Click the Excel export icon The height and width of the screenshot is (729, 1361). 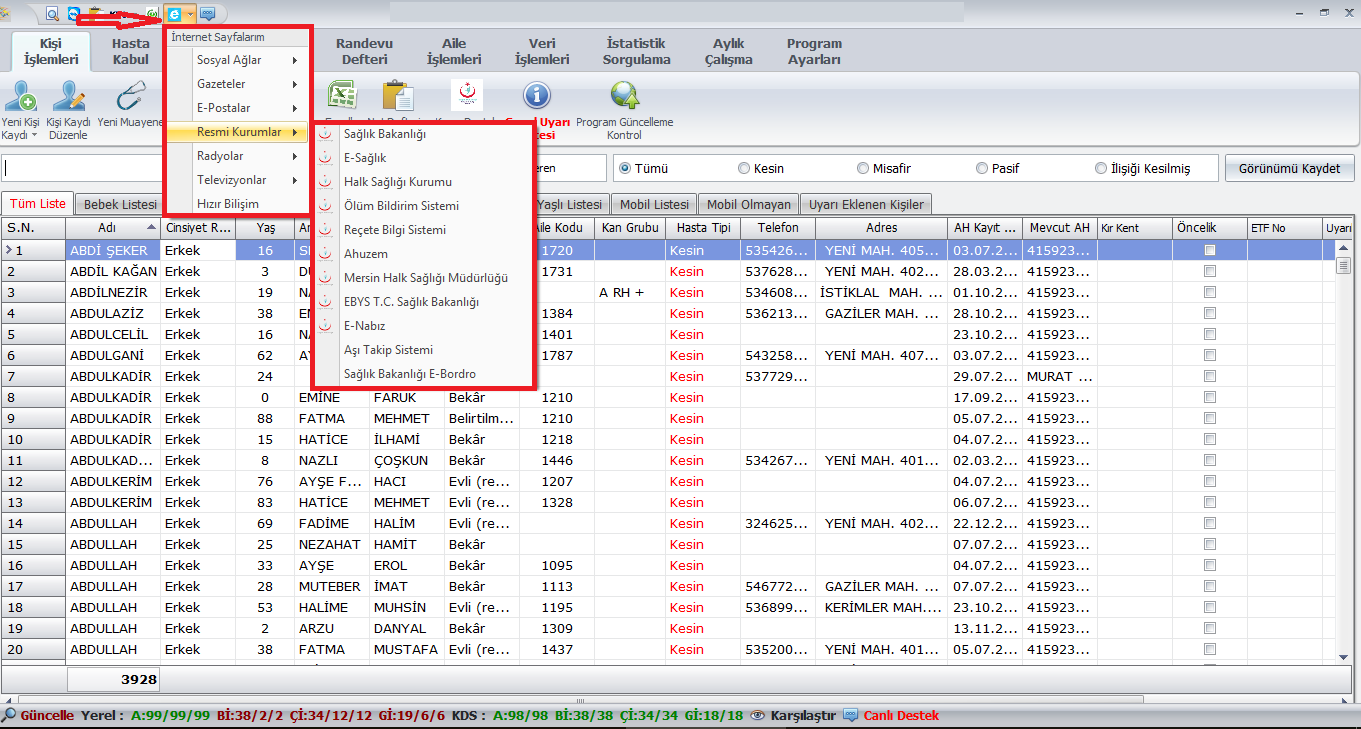342,97
